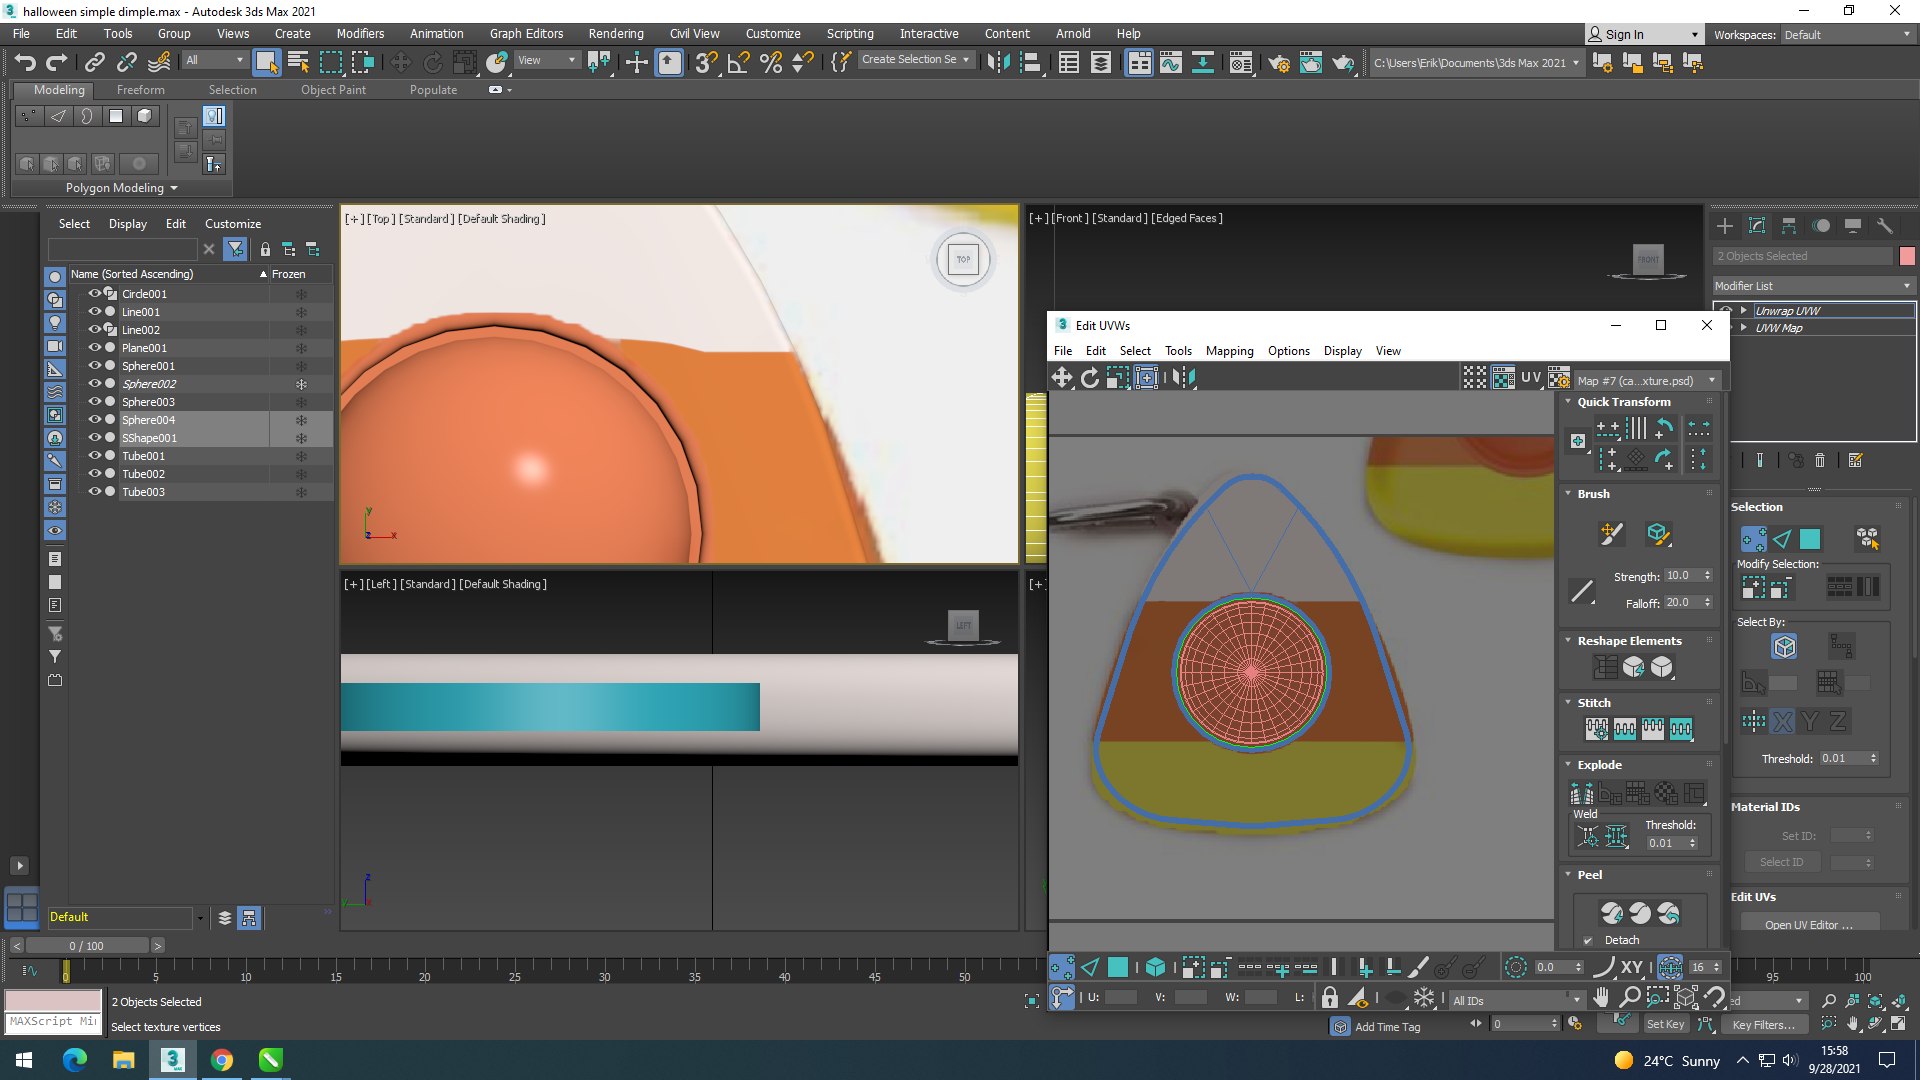Click the Pan hand icon in UV editor
This screenshot has height=1080, width=1920.
click(1602, 997)
